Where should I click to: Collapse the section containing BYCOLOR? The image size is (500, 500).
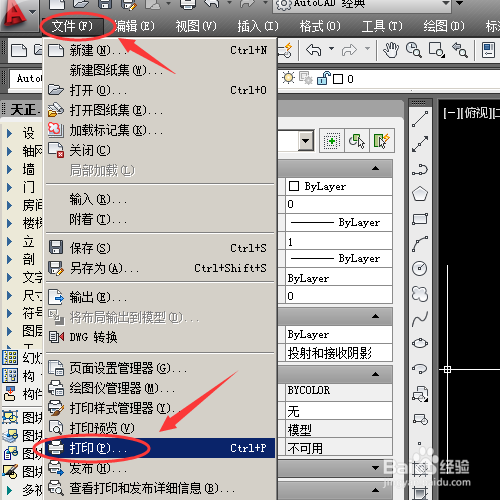[375, 374]
